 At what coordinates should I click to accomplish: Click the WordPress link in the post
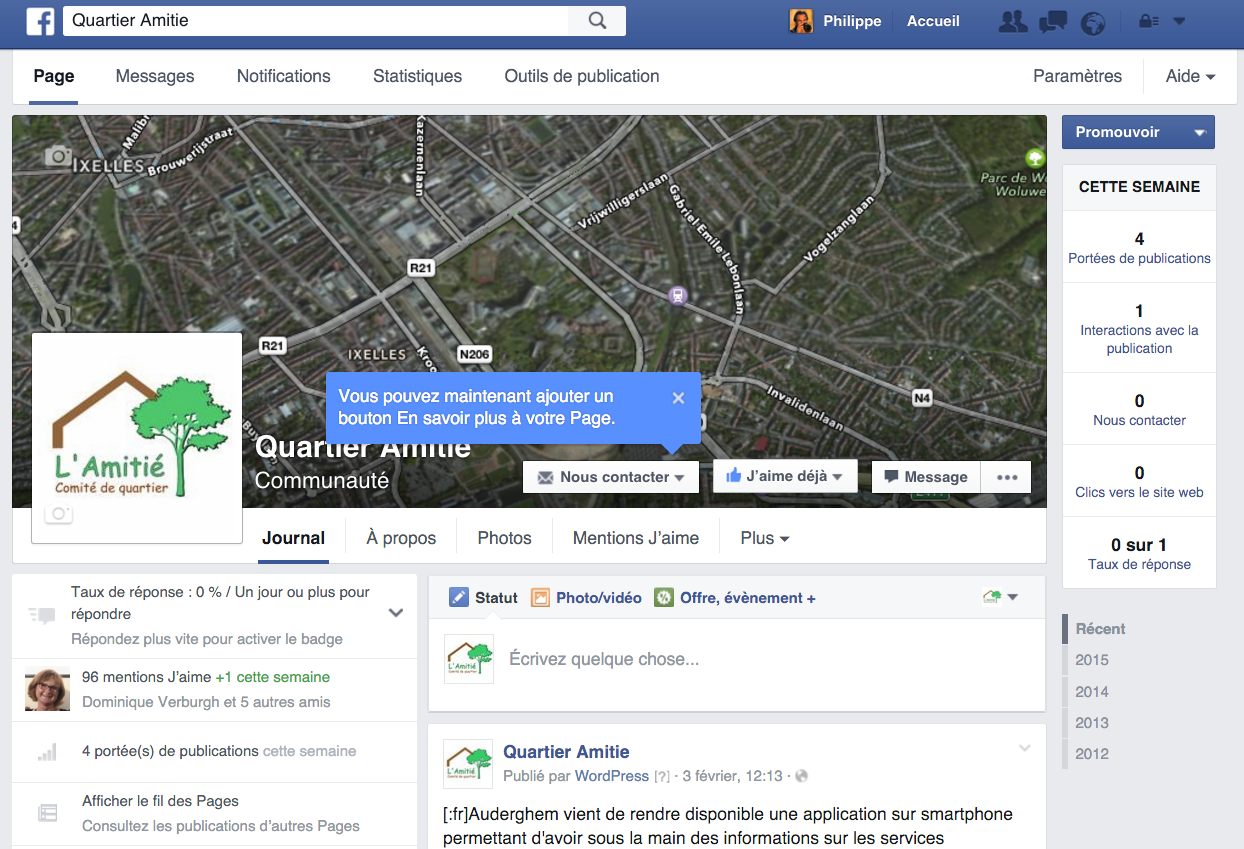612,776
